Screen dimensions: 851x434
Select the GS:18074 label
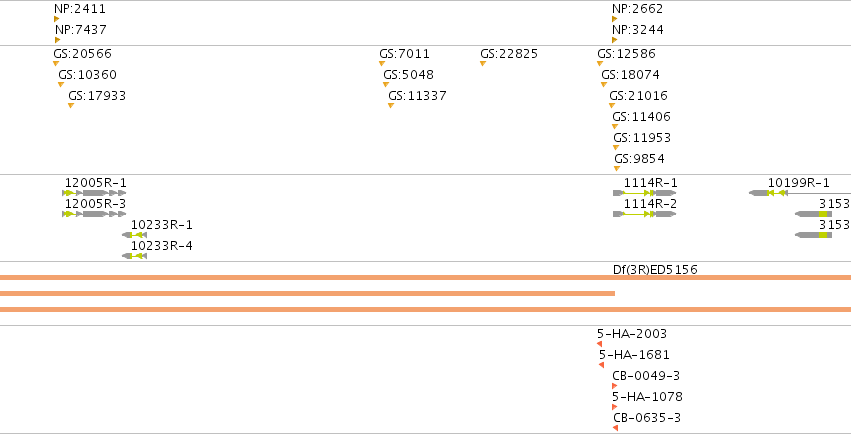coord(630,74)
